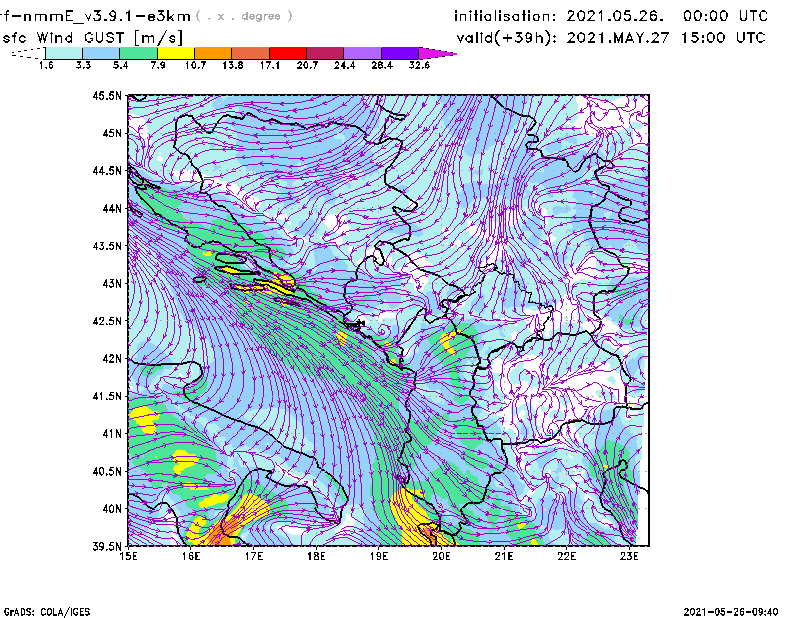Image resolution: width=800 pixels, height=618 pixels.
Task: Click the 40.5N latitude label
Action: [x=107, y=472]
